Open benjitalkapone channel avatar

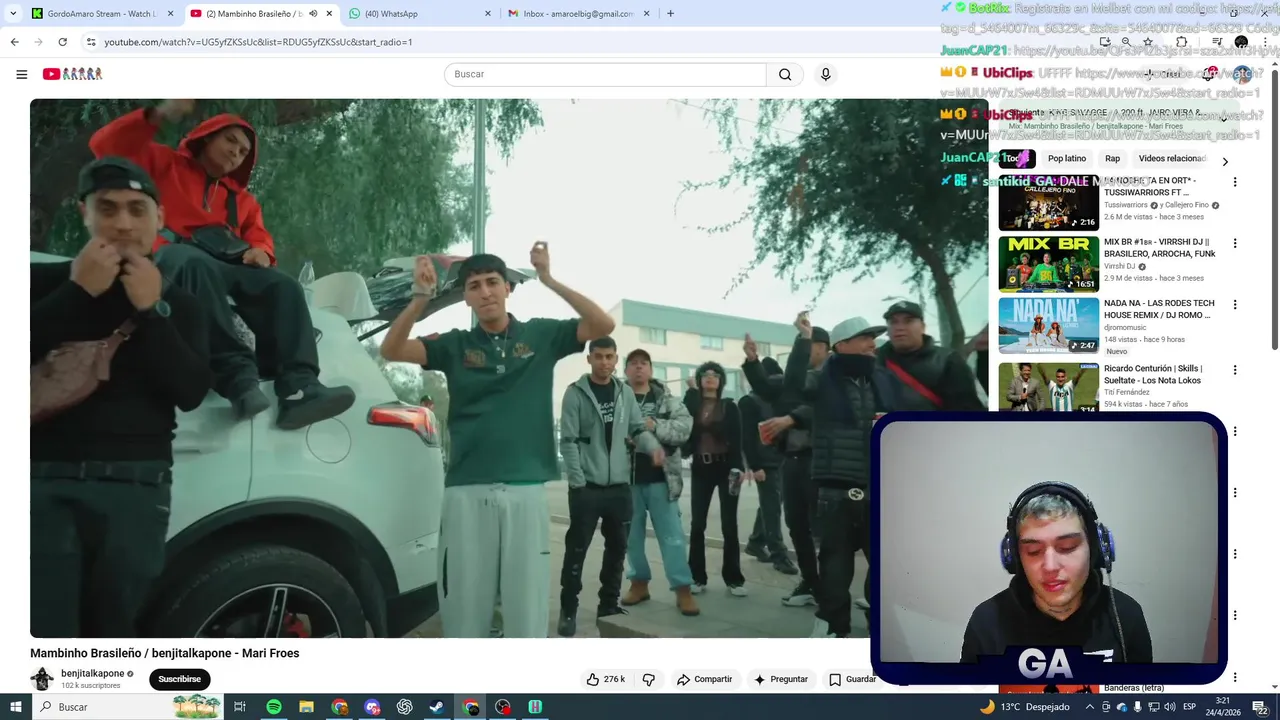[42, 679]
